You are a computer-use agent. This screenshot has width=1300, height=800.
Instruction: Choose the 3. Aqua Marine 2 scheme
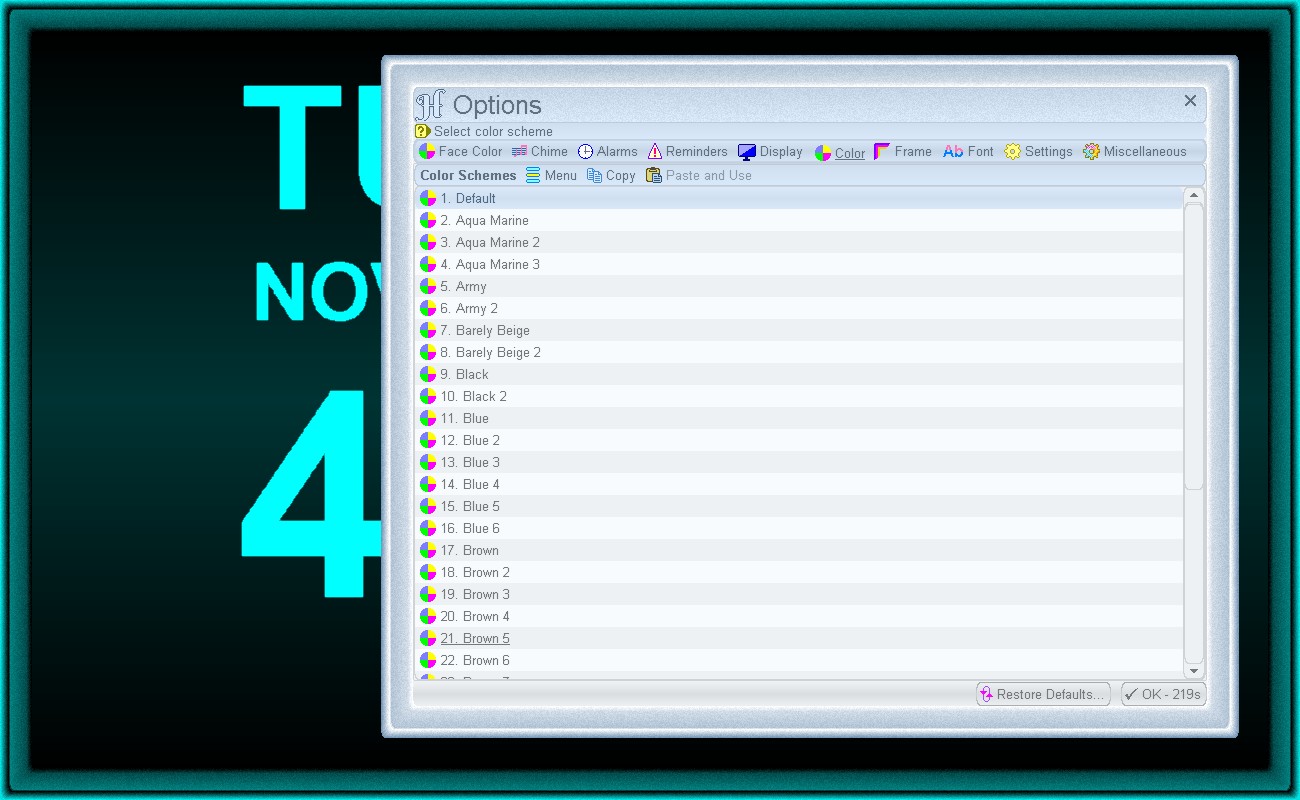799,242
